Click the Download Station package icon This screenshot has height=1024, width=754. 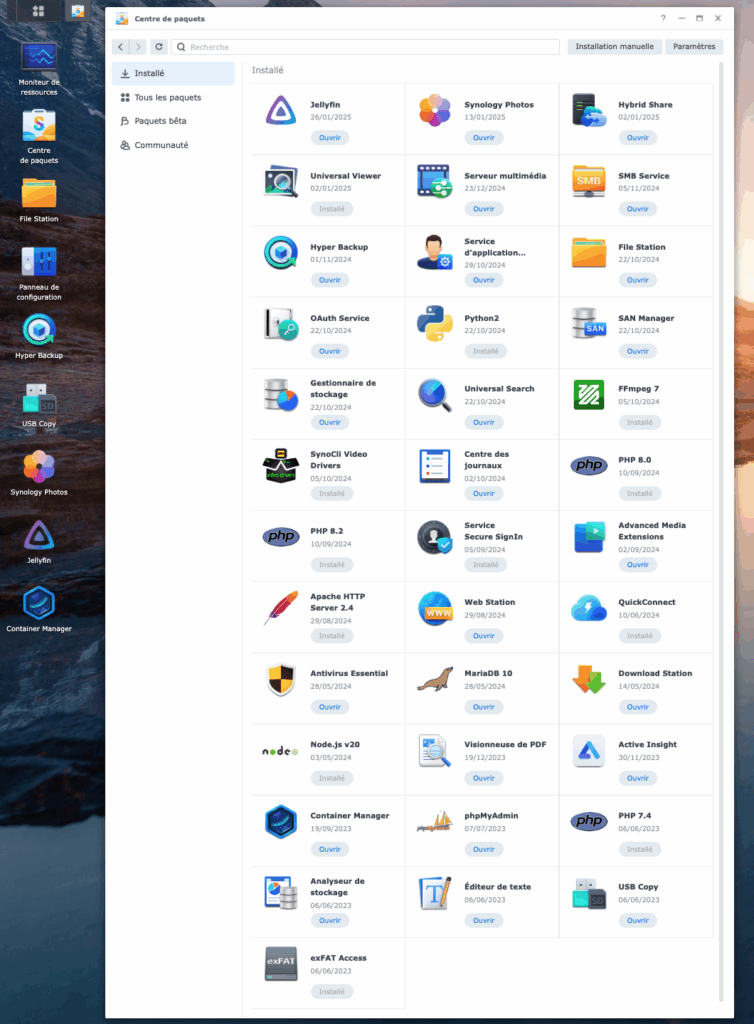[589, 679]
